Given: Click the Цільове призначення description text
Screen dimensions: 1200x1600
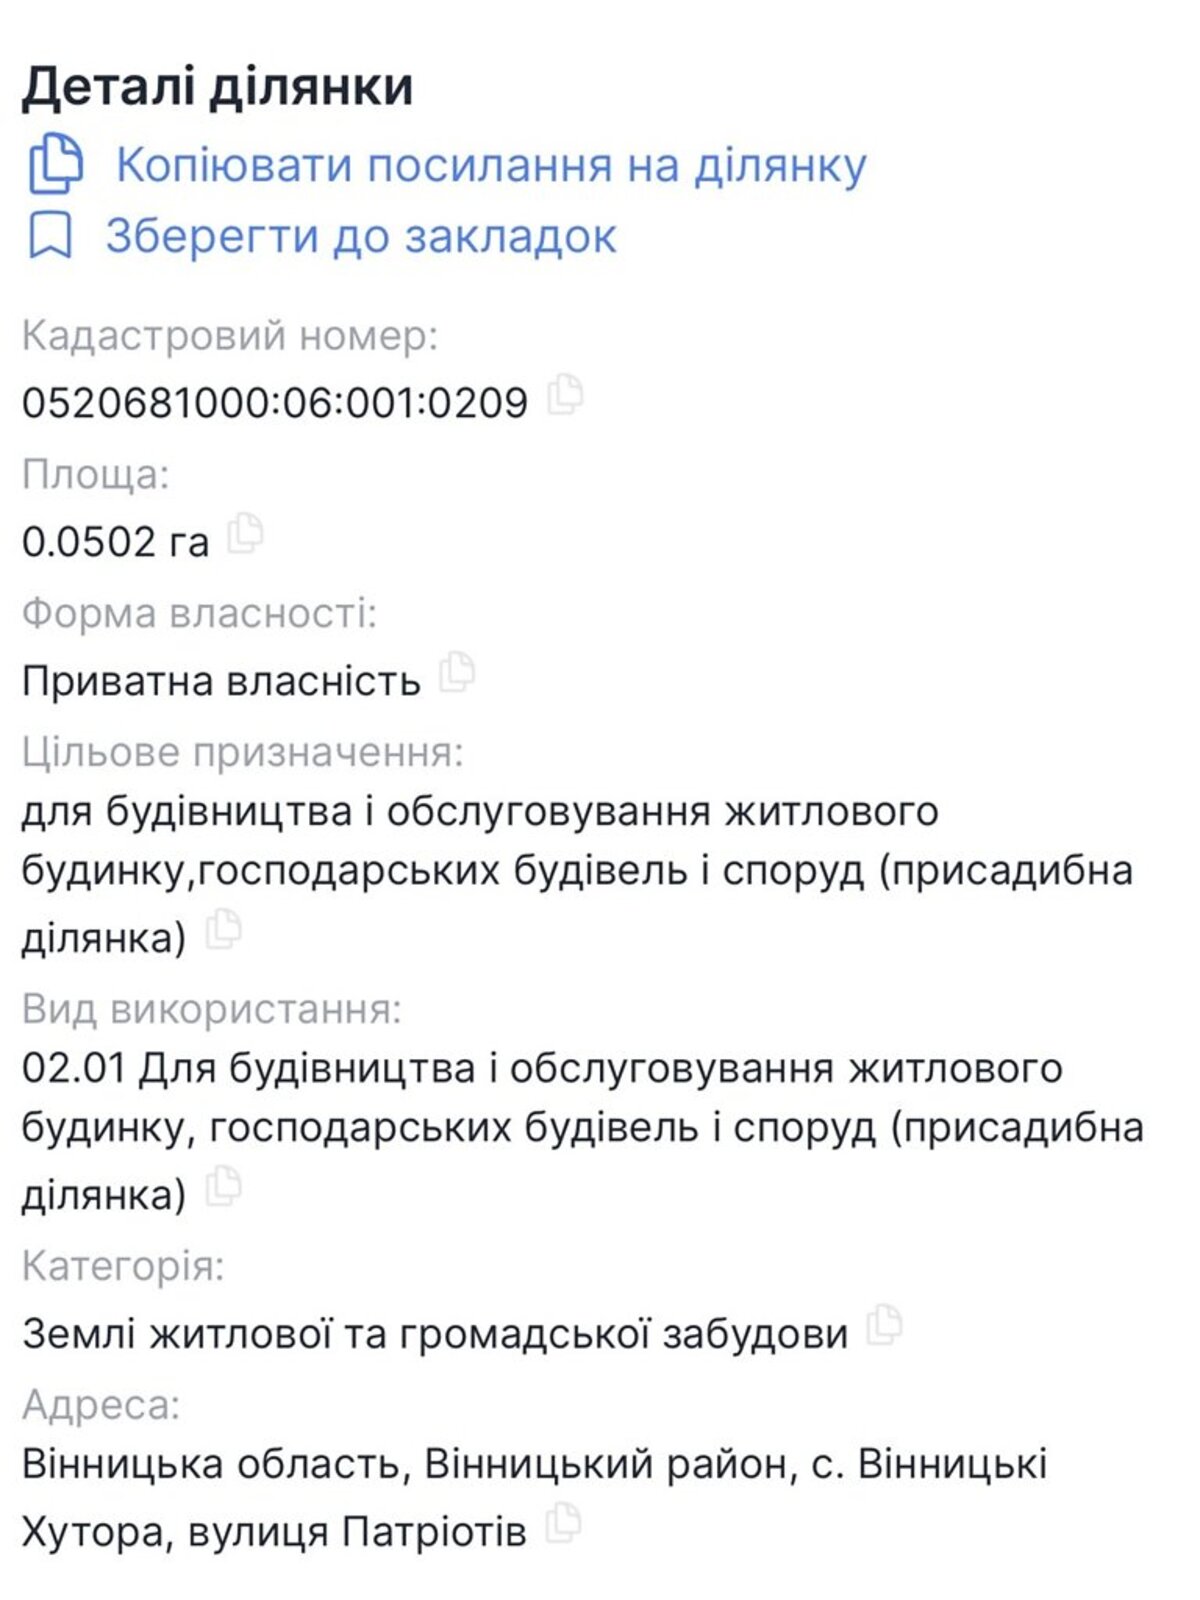Looking at the screenshot, I should (x=480, y=870).
